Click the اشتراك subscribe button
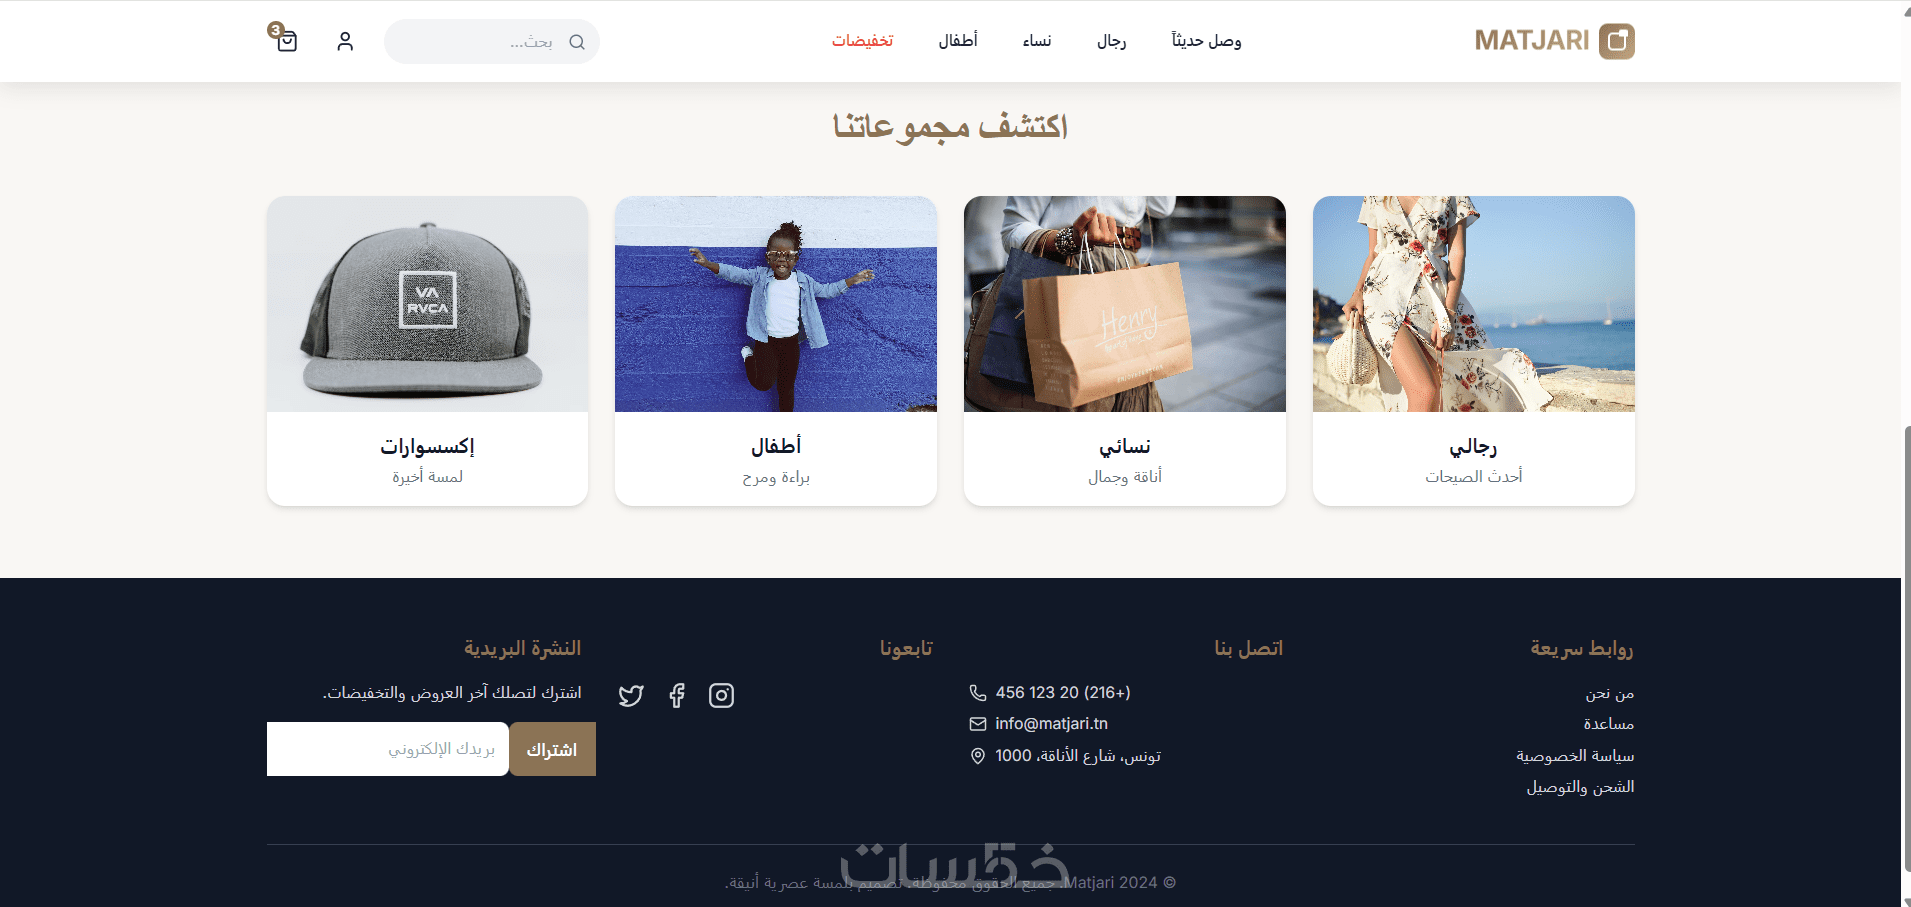Screen dimensions: 1911x907 [552, 749]
